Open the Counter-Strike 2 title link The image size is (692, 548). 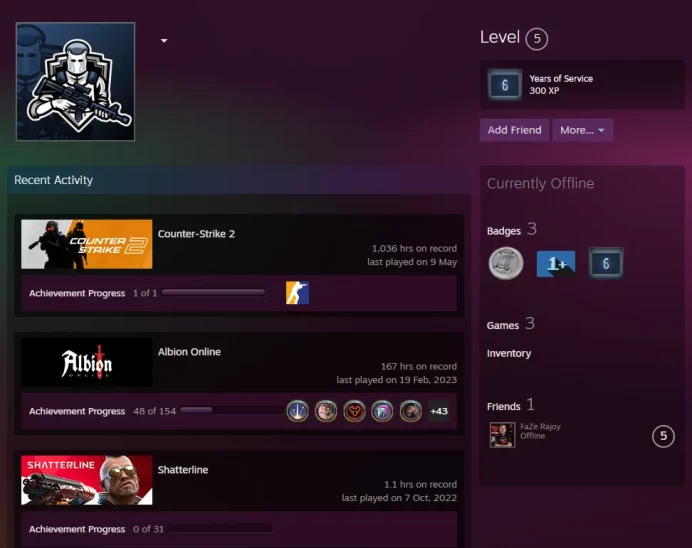[x=196, y=234]
